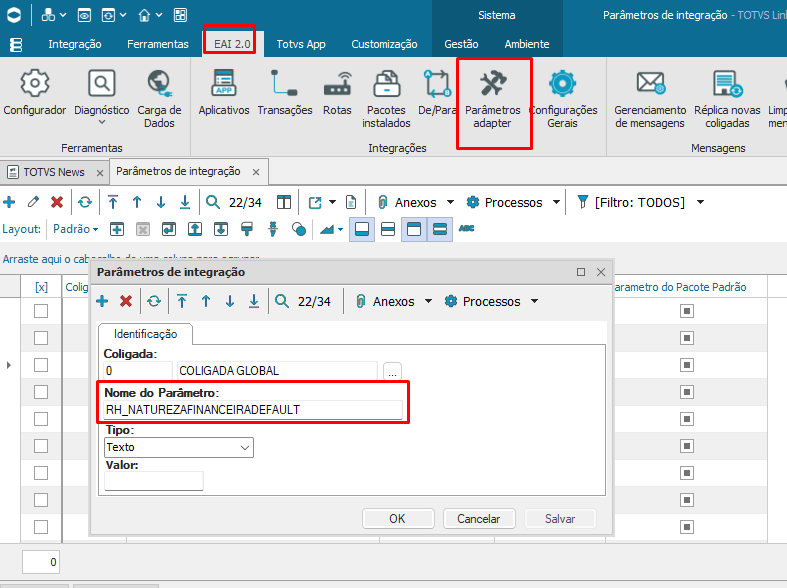Open the Configurador tool

pos(35,92)
